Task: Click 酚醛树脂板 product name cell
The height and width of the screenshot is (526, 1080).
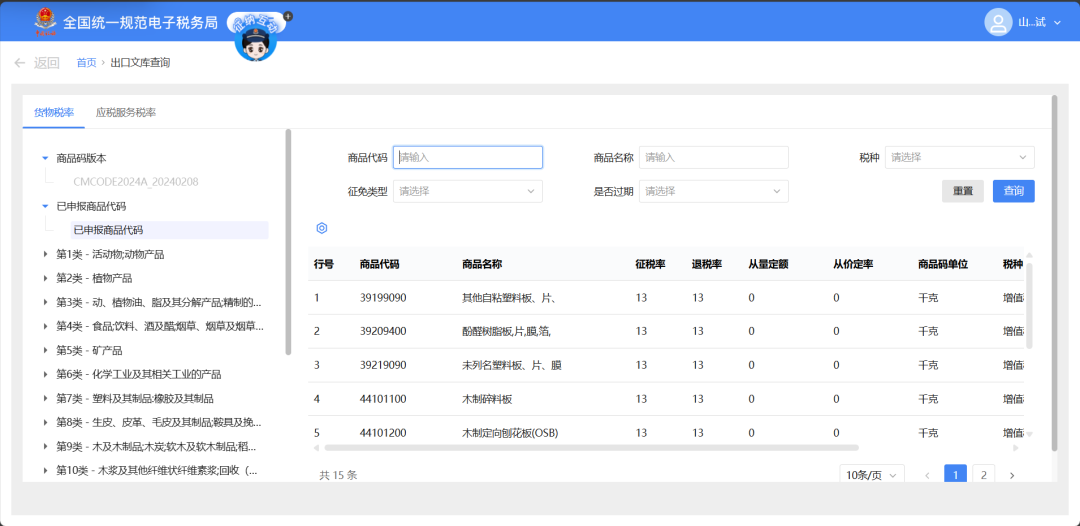Action: coord(506,331)
